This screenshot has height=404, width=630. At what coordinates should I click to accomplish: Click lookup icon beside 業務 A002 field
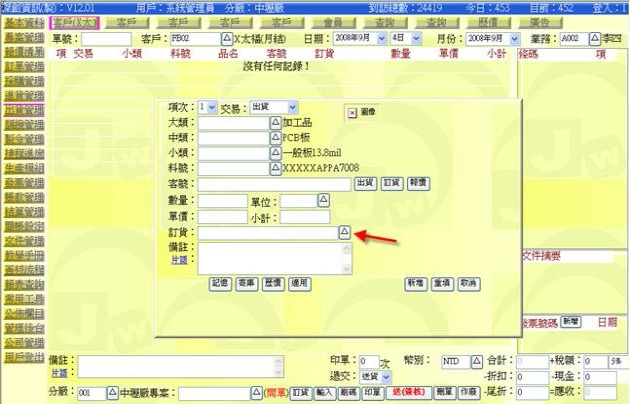[594, 38]
